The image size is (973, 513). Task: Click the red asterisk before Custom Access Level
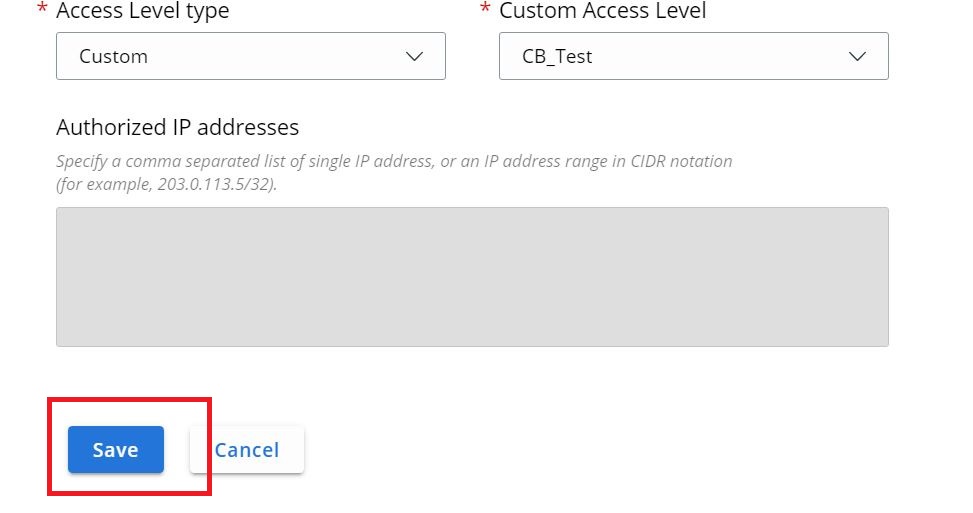pyautogui.click(x=486, y=10)
